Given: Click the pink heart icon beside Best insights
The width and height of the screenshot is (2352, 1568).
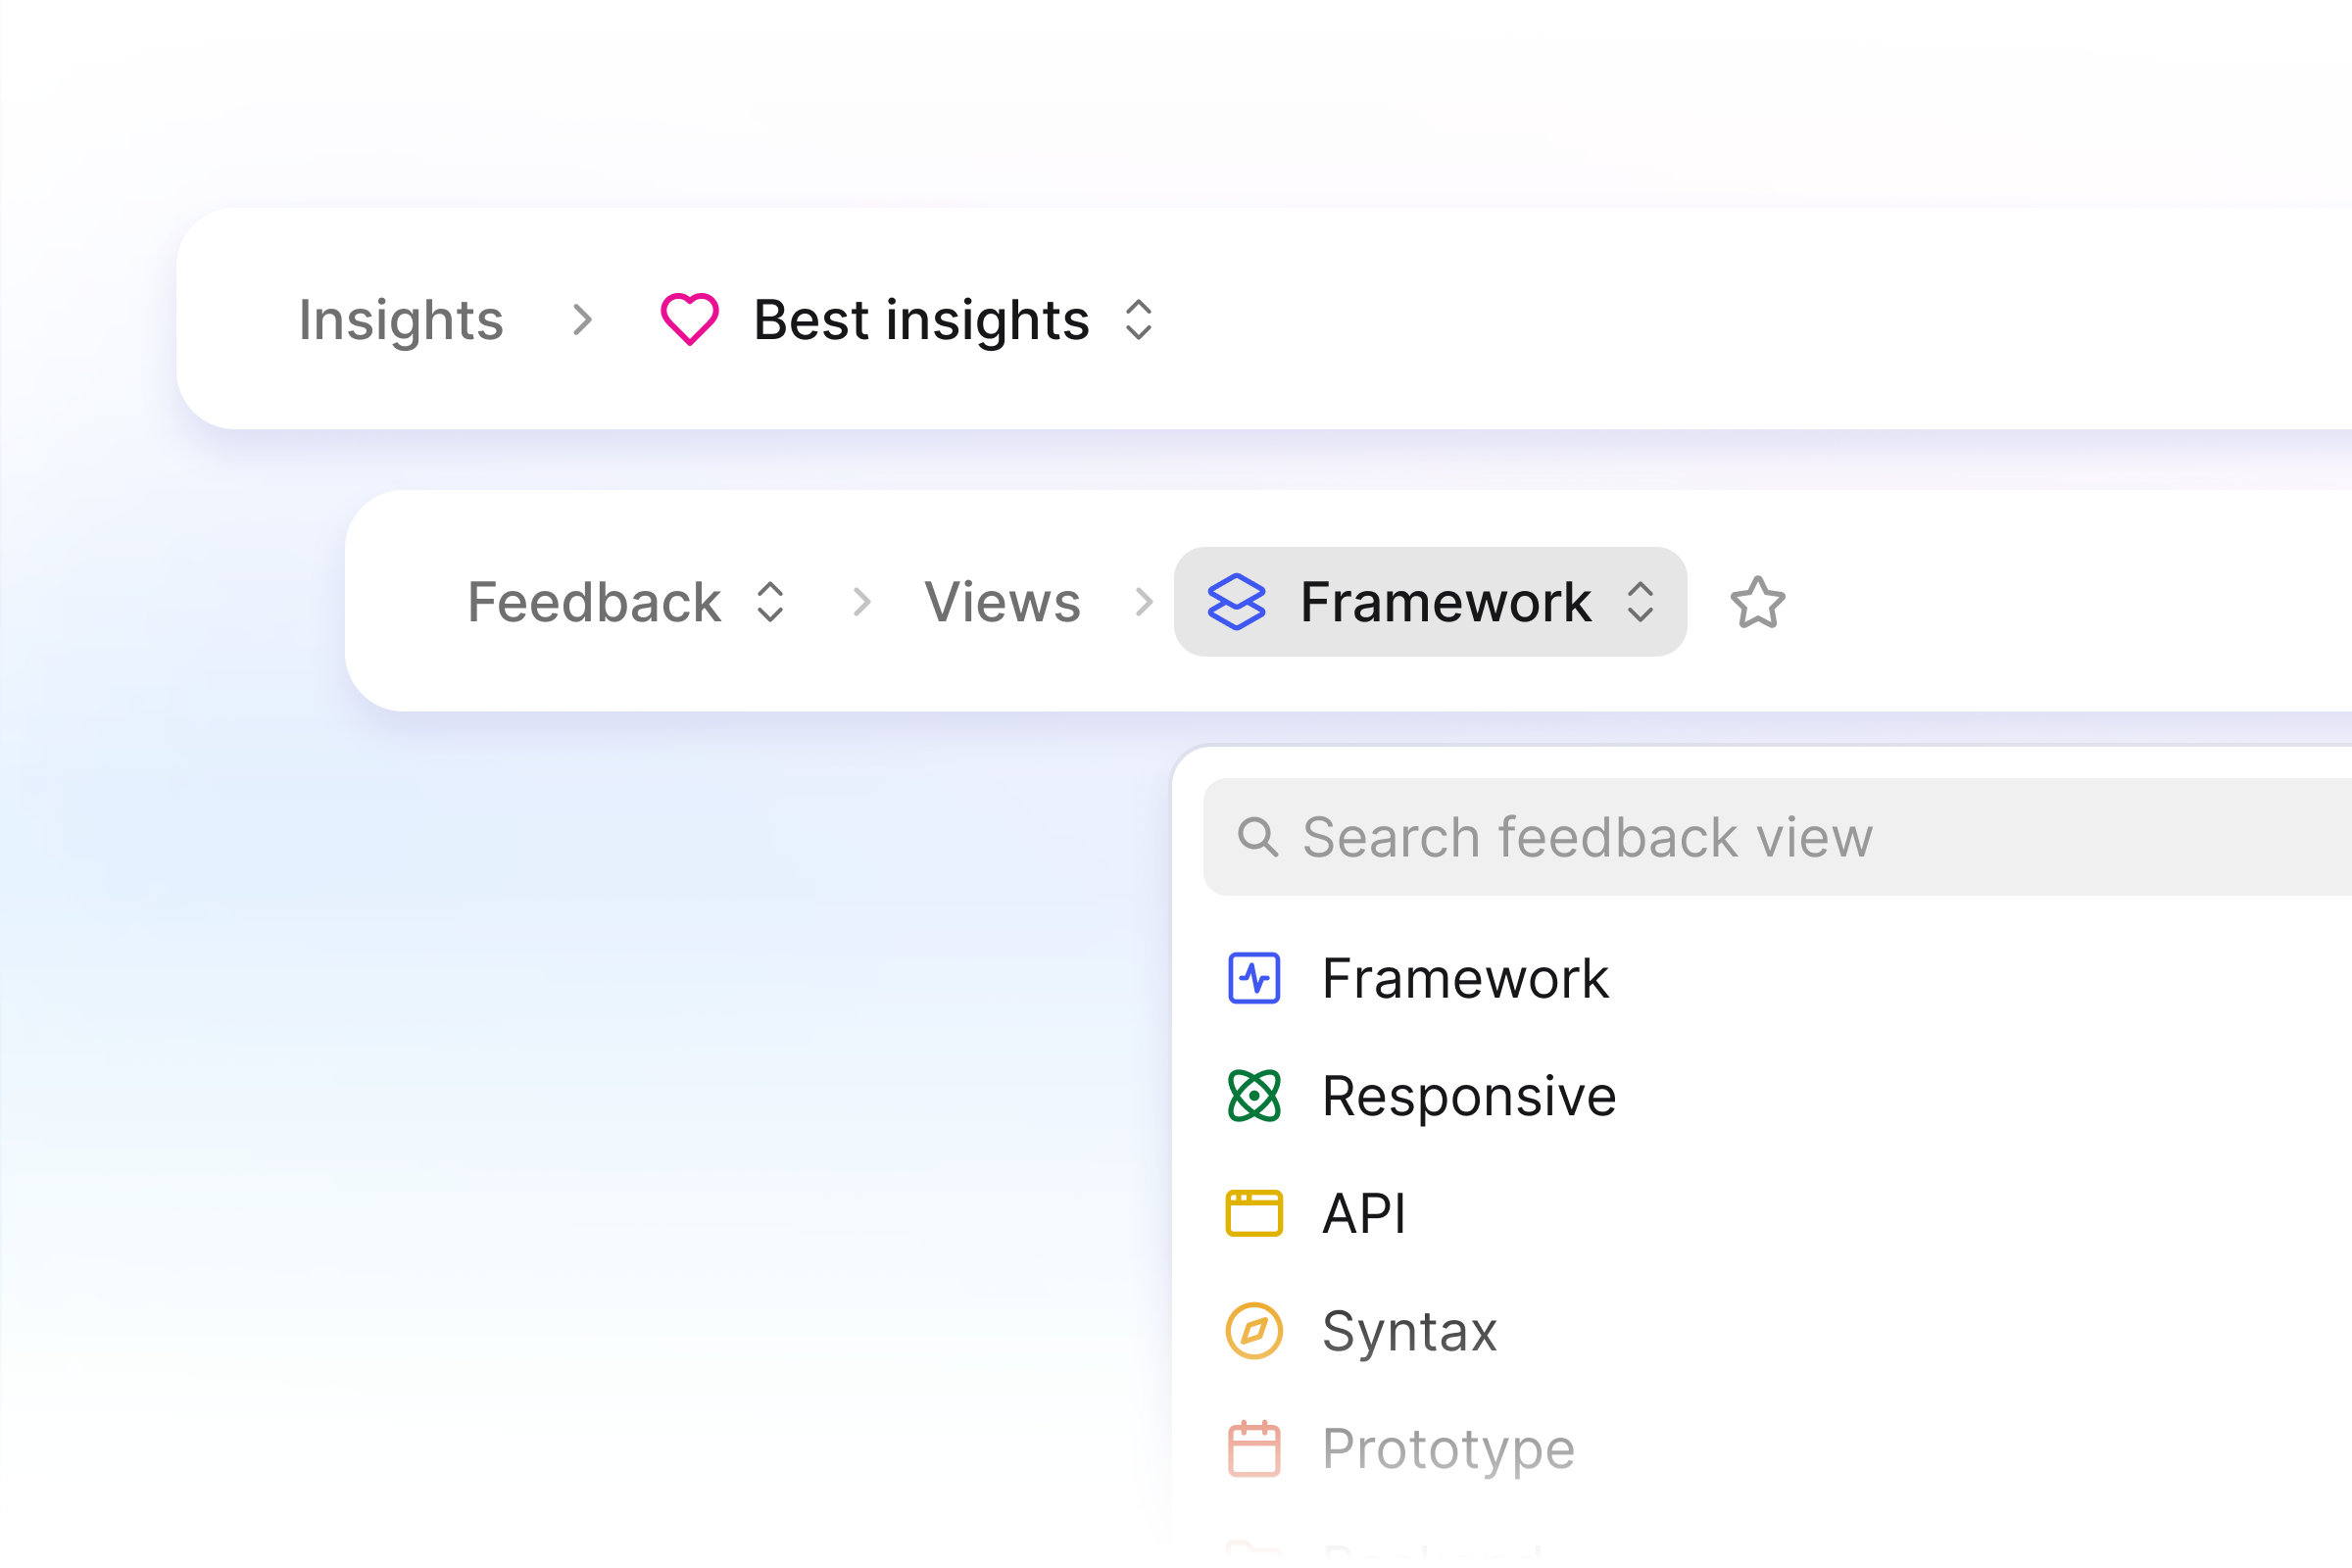Looking at the screenshot, I should 689,320.
